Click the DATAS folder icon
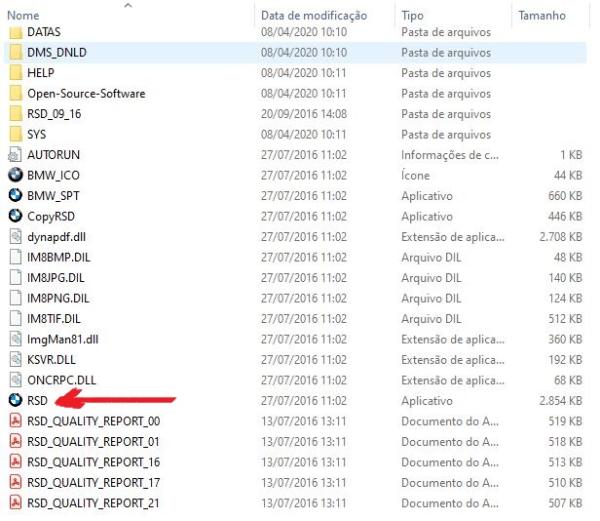The image size is (600, 521). pyautogui.click(x=15, y=32)
